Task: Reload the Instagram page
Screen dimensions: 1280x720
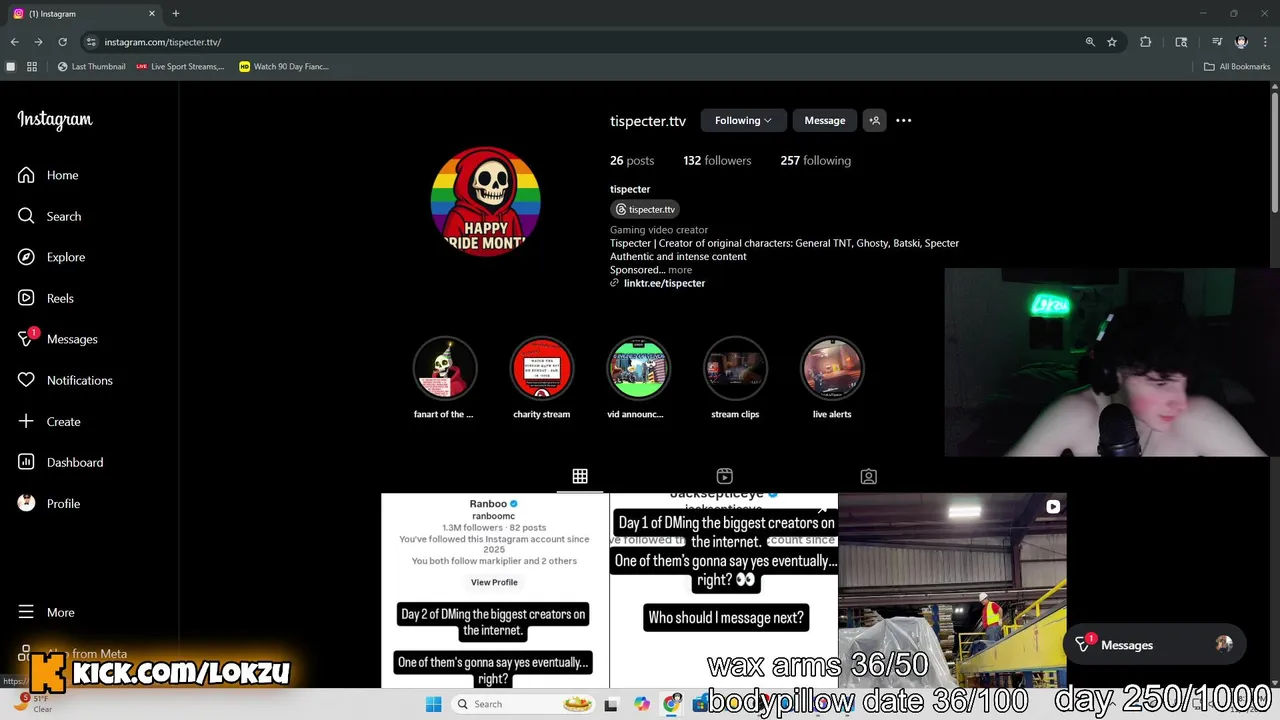Action: pyautogui.click(x=62, y=42)
